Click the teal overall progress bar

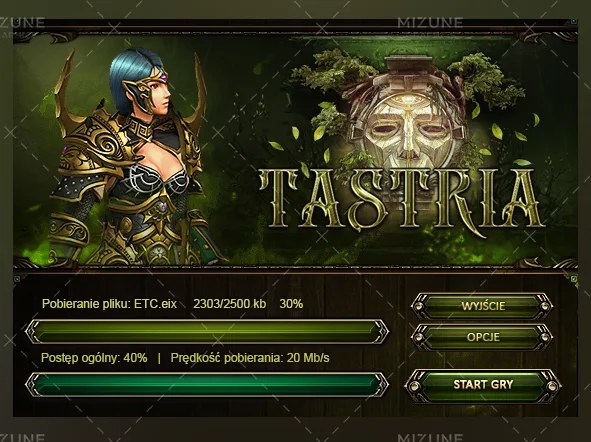pyautogui.click(x=207, y=384)
